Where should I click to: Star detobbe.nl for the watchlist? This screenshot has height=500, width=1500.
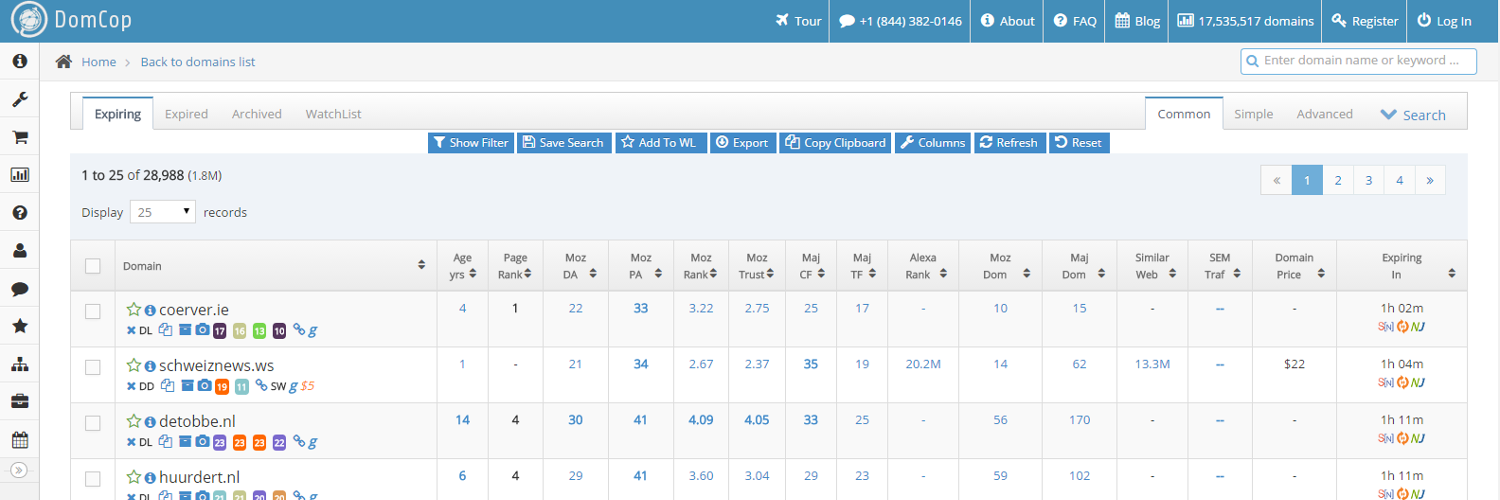point(133,421)
